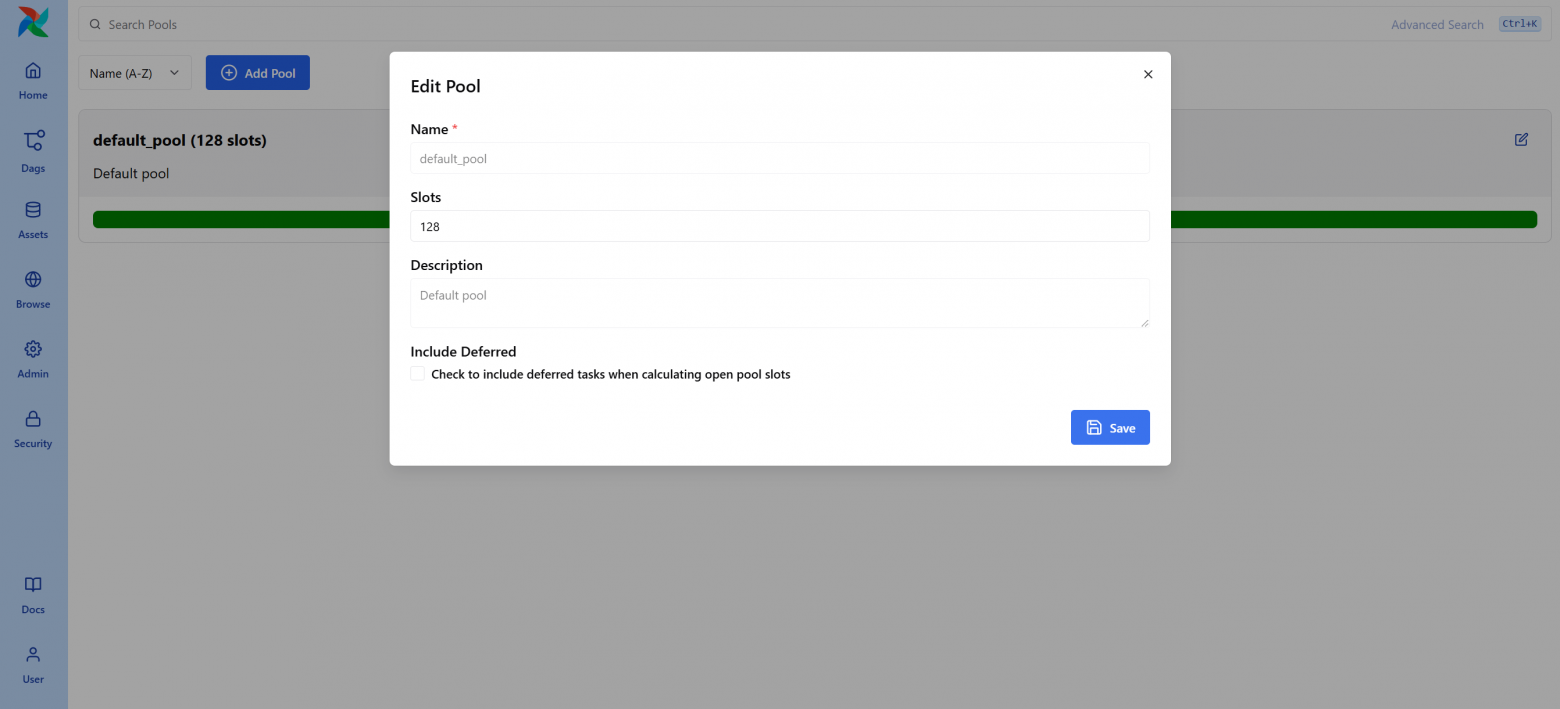The image size is (1560, 709).
Task: Click the Add Pool button
Action: click(258, 73)
